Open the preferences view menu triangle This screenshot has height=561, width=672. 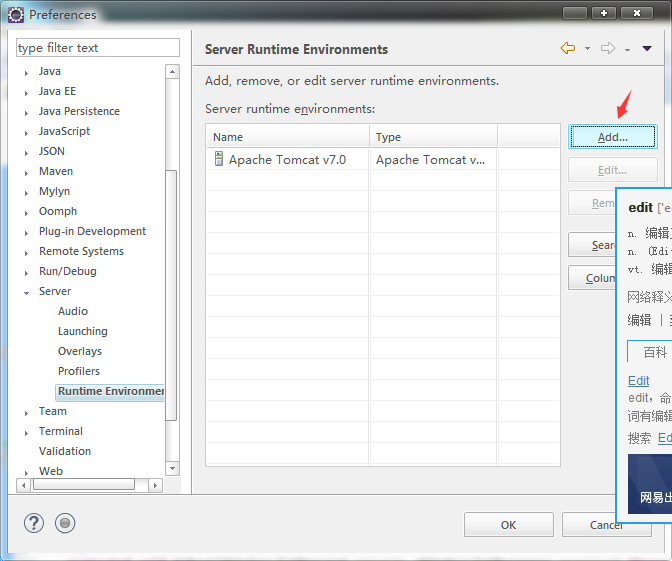(x=647, y=48)
